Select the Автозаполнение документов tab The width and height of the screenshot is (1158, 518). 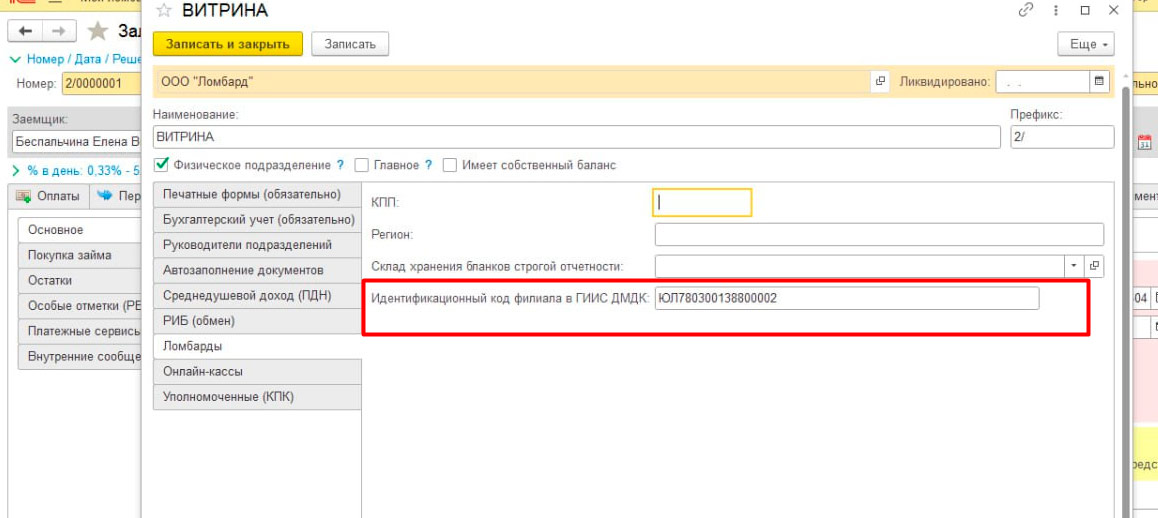(257, 270)
